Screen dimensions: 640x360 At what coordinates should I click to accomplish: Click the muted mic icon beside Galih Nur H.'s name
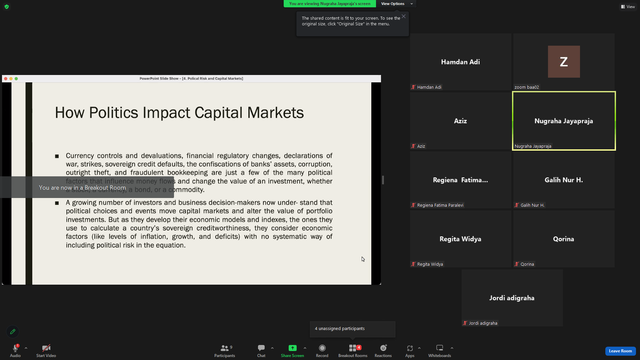click(517, 205)
